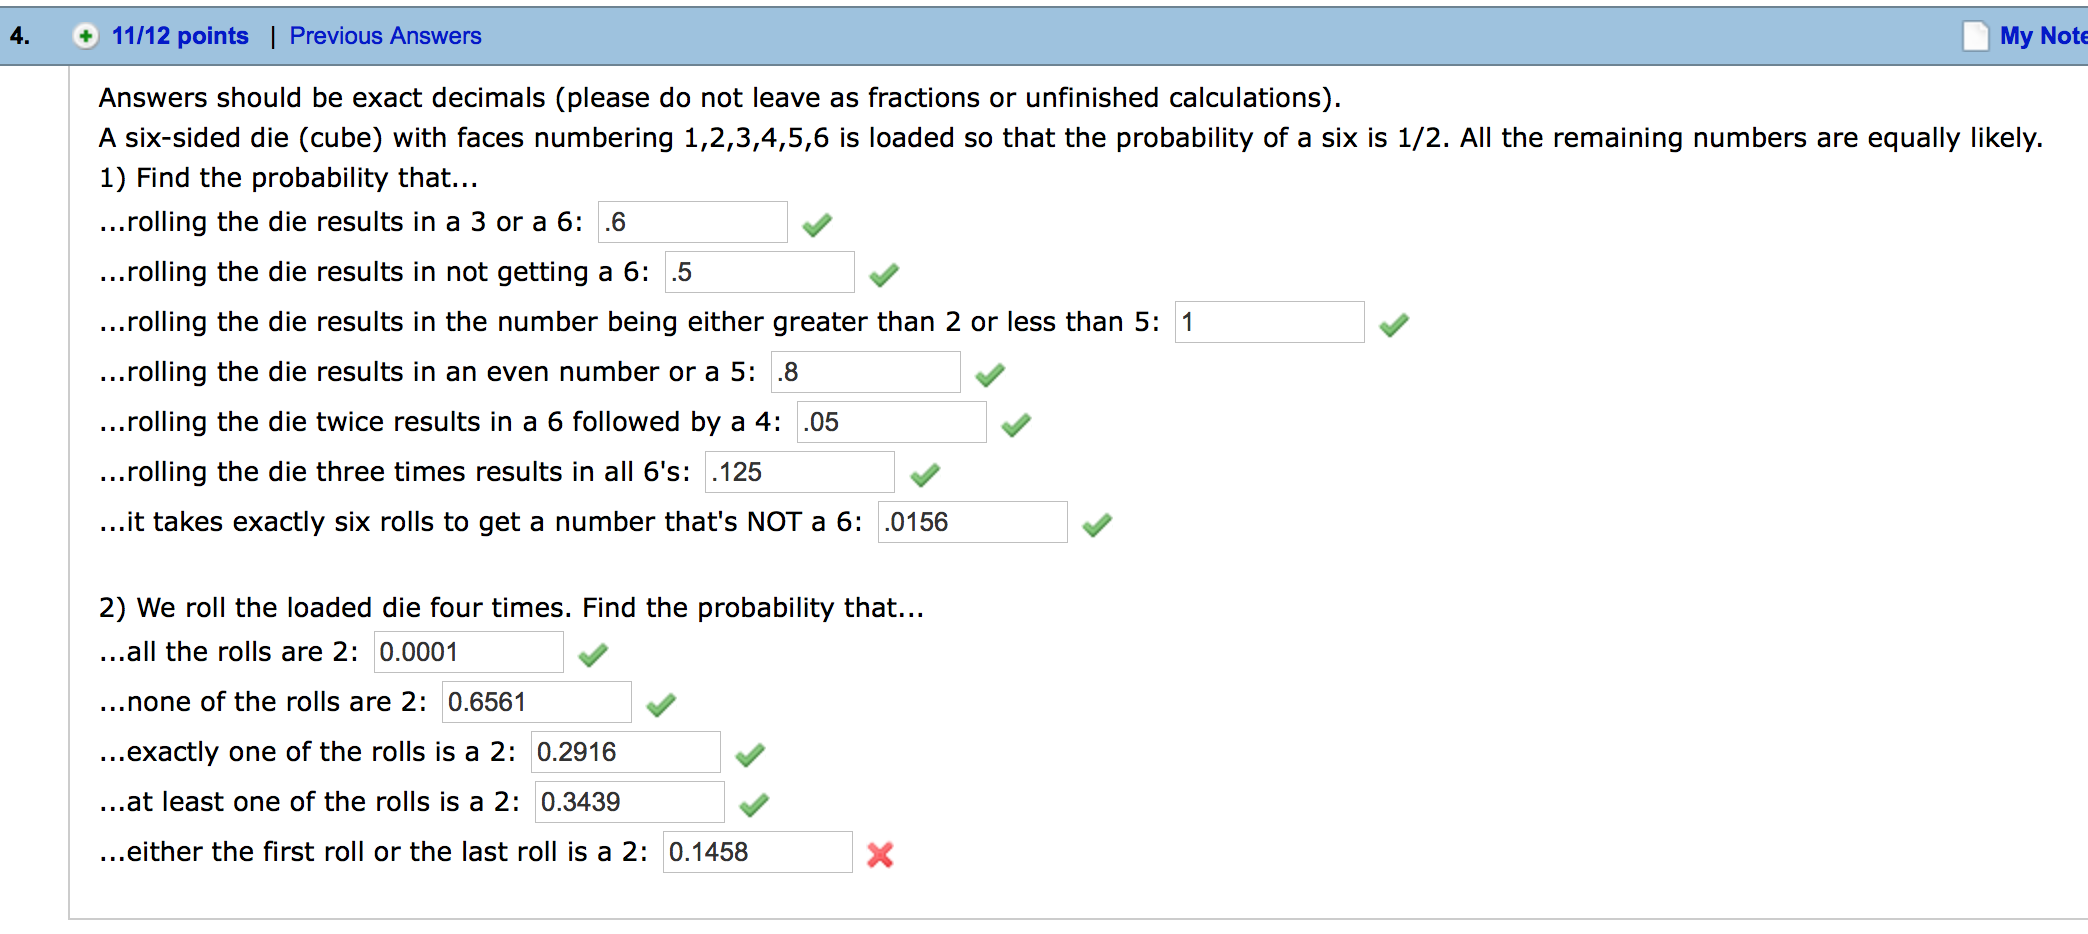Select the answer box containing 0.1458
The width and height of the screenshot is (2088, 934).
coord(757,852)
